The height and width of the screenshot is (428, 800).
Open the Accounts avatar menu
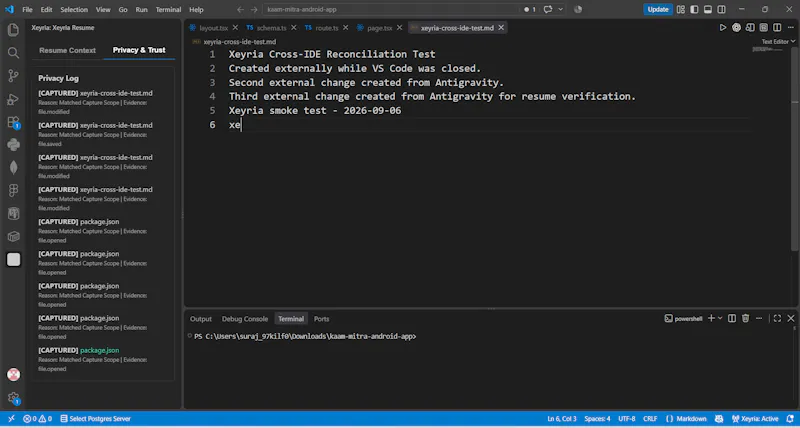13,374
